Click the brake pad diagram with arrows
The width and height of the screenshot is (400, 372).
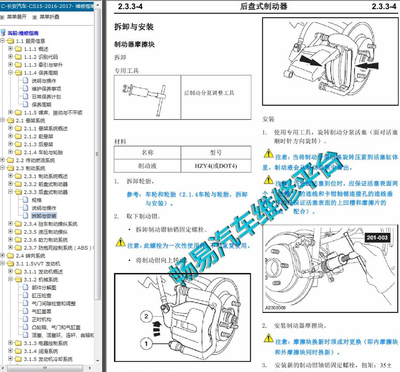coord(330,62)
